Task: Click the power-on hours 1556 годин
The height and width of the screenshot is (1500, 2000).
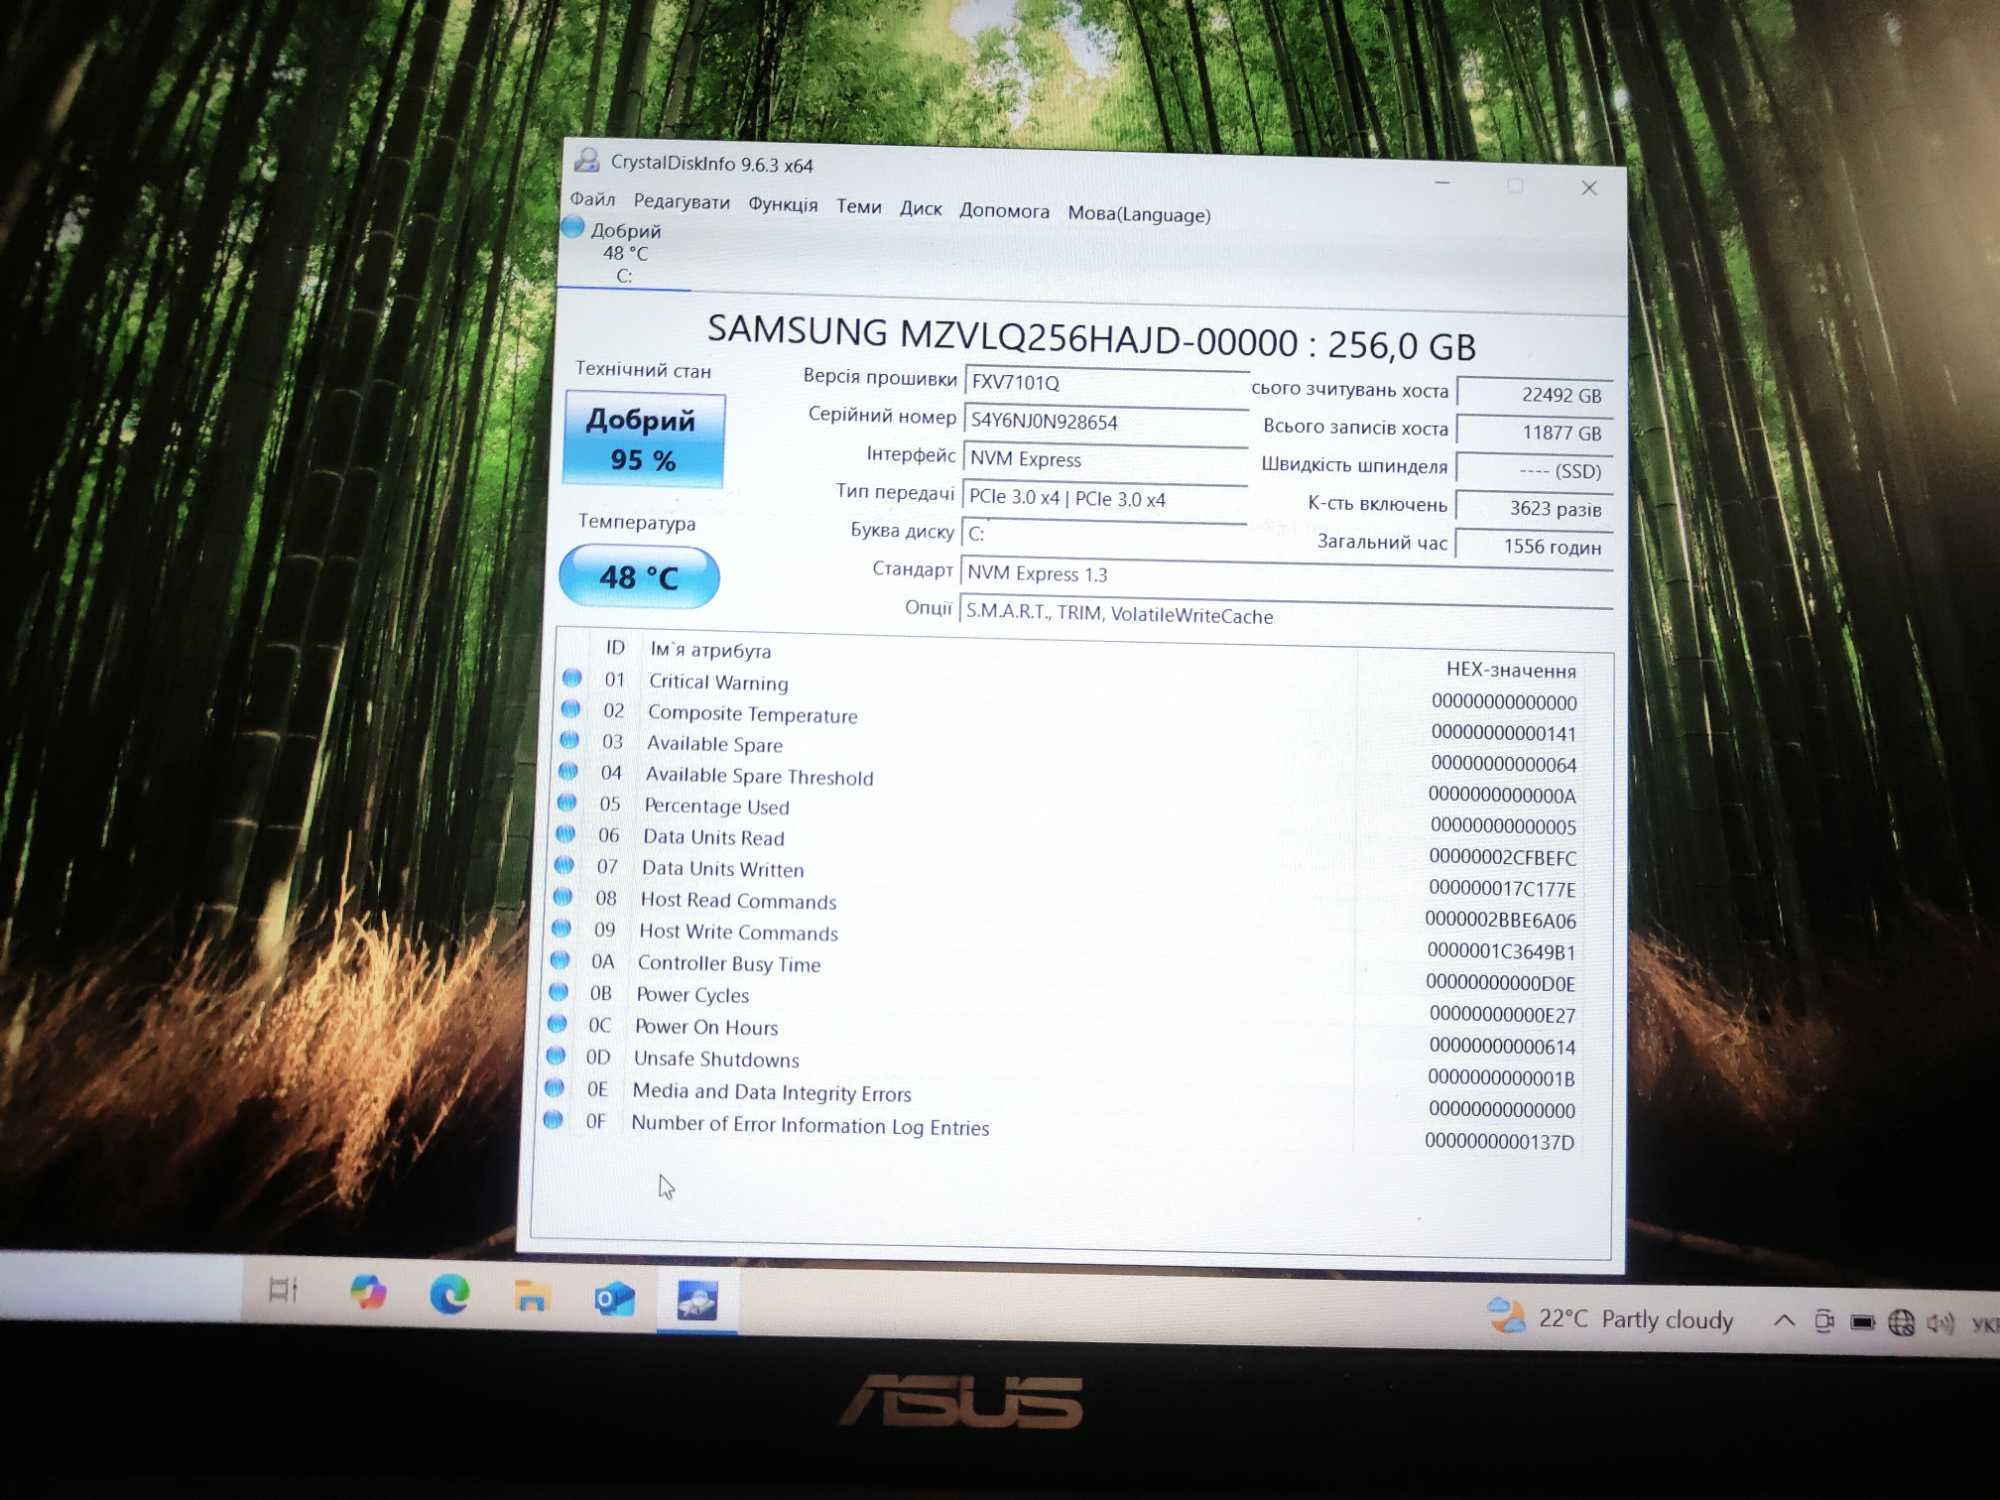Action: point(1533,547)
